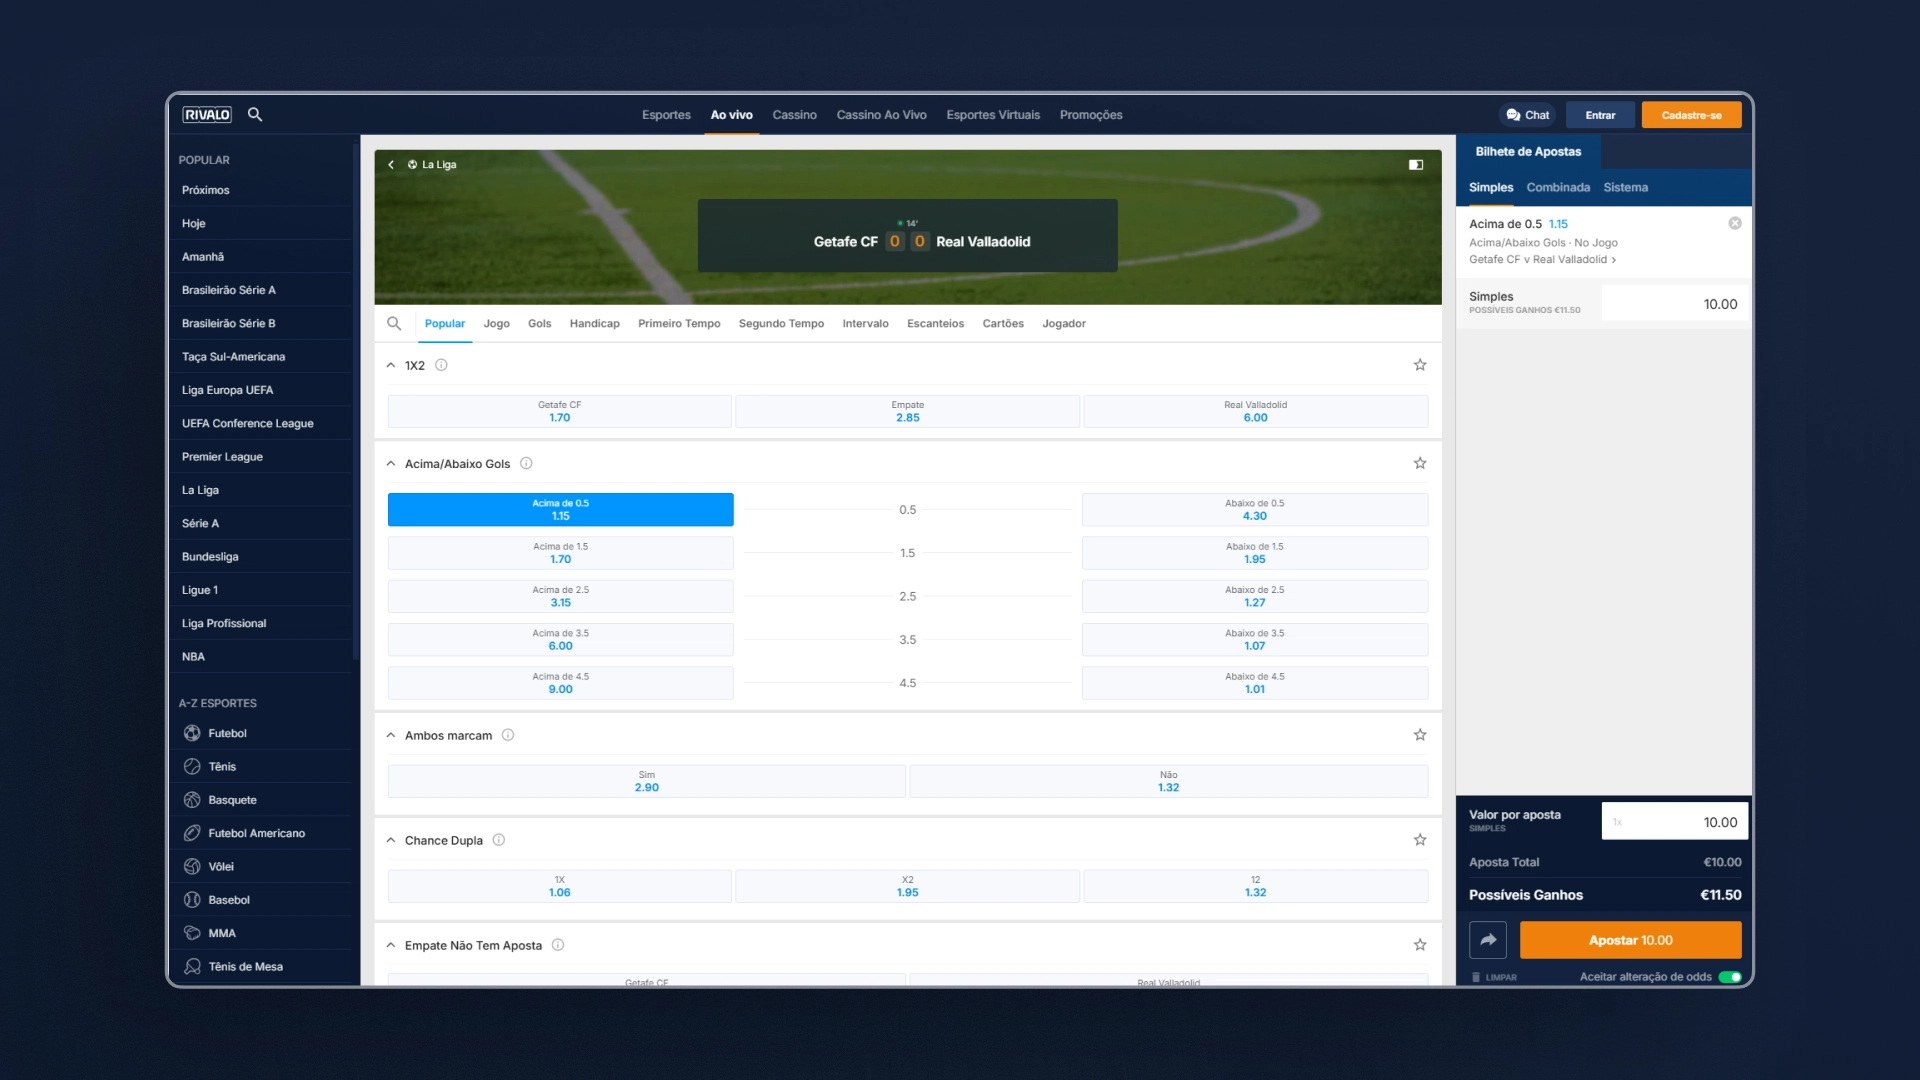Edit the Valor por aposta amount field
Screen dimensions: 1920x1080
[x=1674, y=822]
